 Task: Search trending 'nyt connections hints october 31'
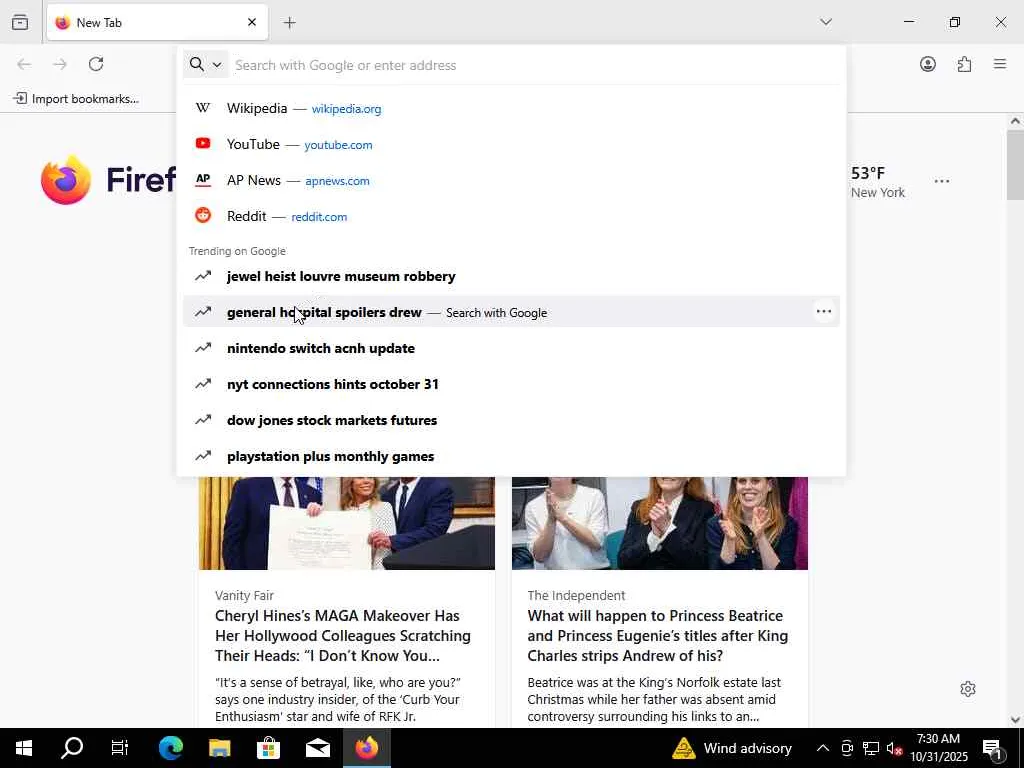[511, 384]
